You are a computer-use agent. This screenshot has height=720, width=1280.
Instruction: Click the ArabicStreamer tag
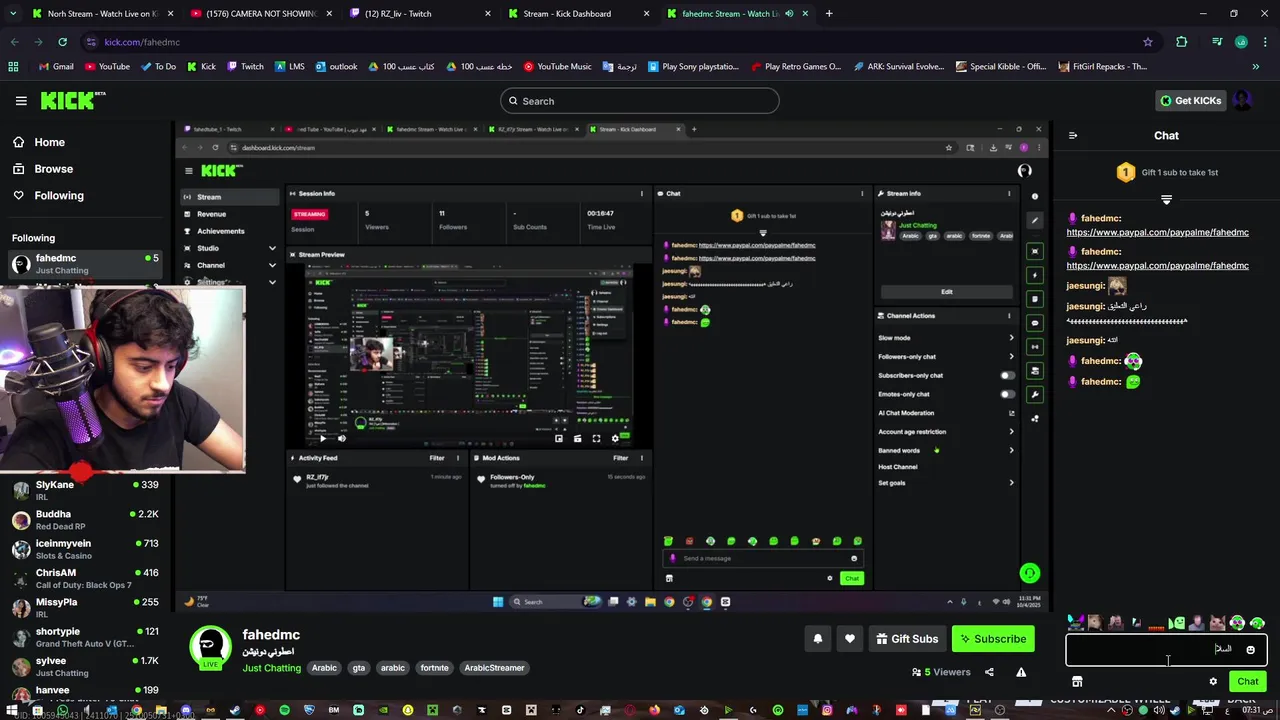coord(494,668)
